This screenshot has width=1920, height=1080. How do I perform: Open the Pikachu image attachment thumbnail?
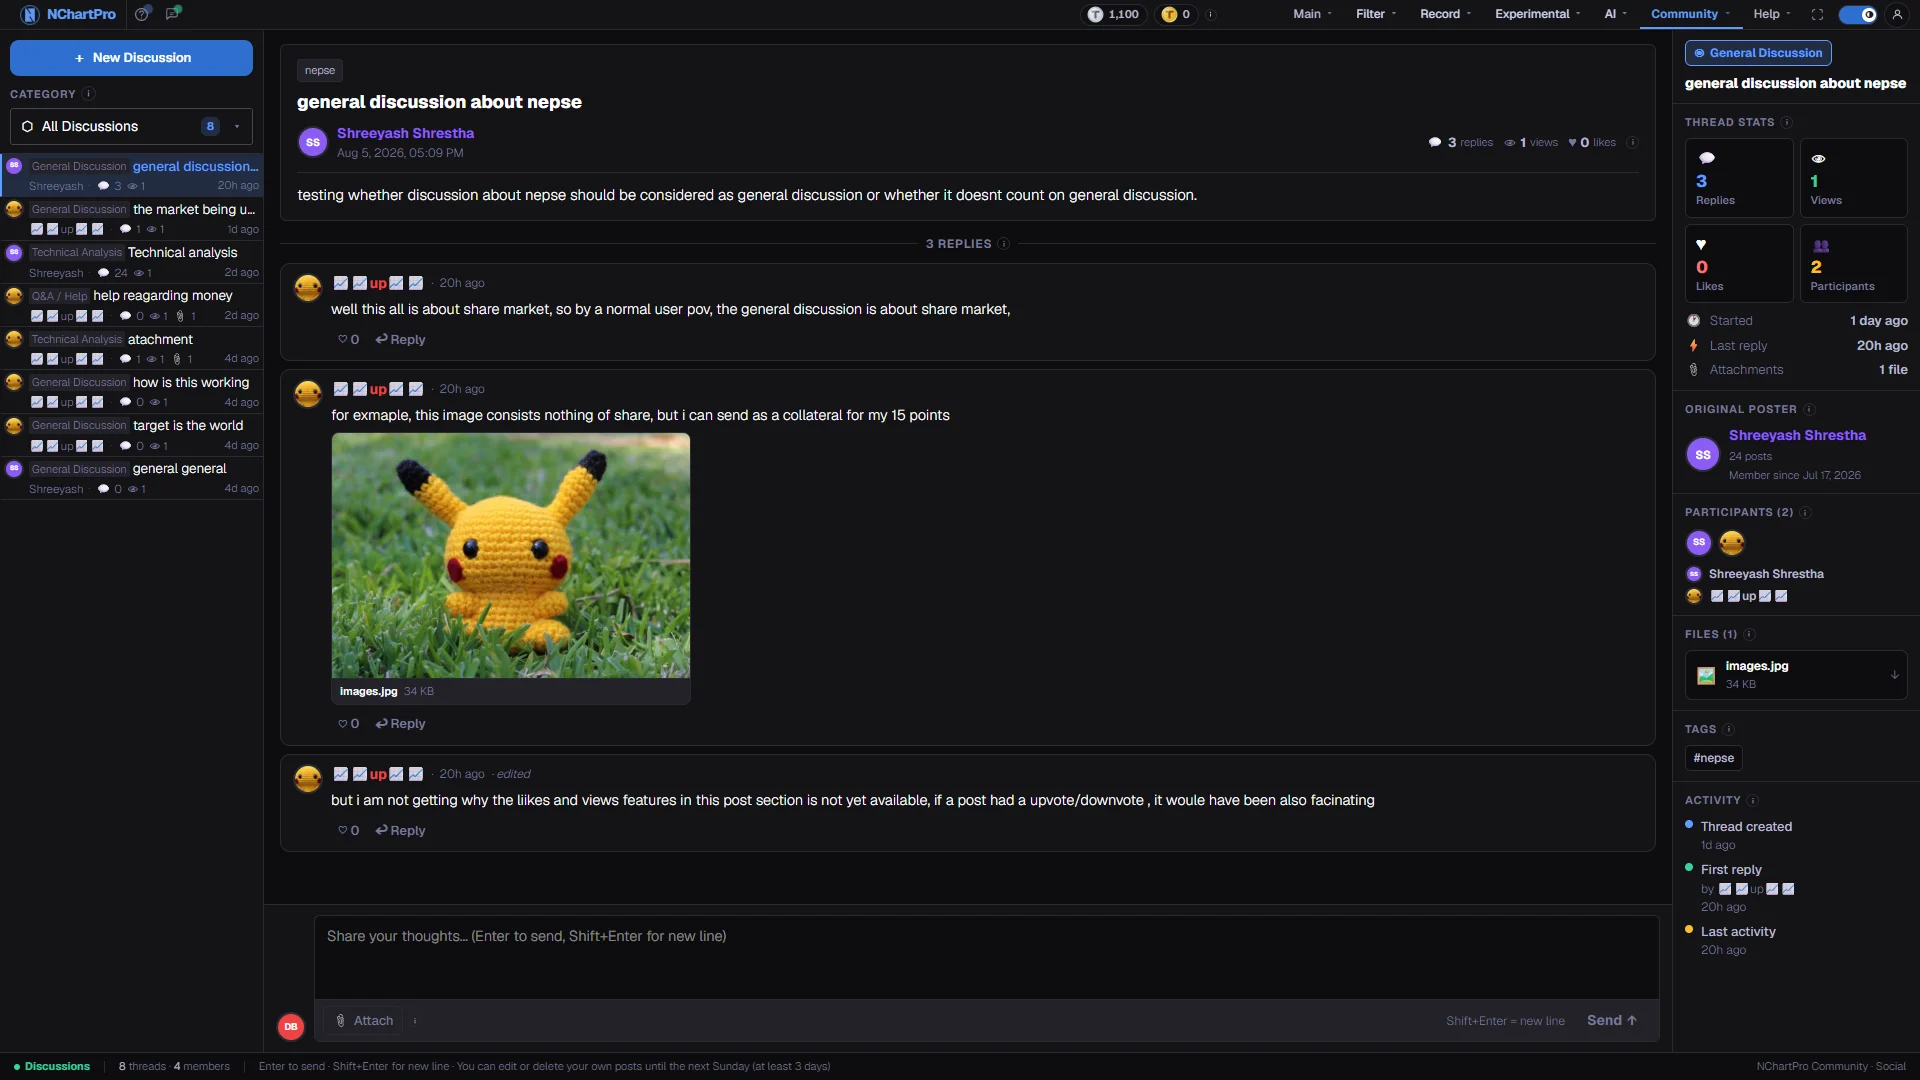coord(510,555)
